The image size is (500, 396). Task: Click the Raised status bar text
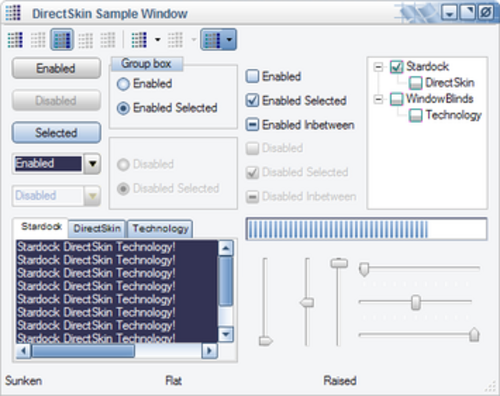pos(340,381)
